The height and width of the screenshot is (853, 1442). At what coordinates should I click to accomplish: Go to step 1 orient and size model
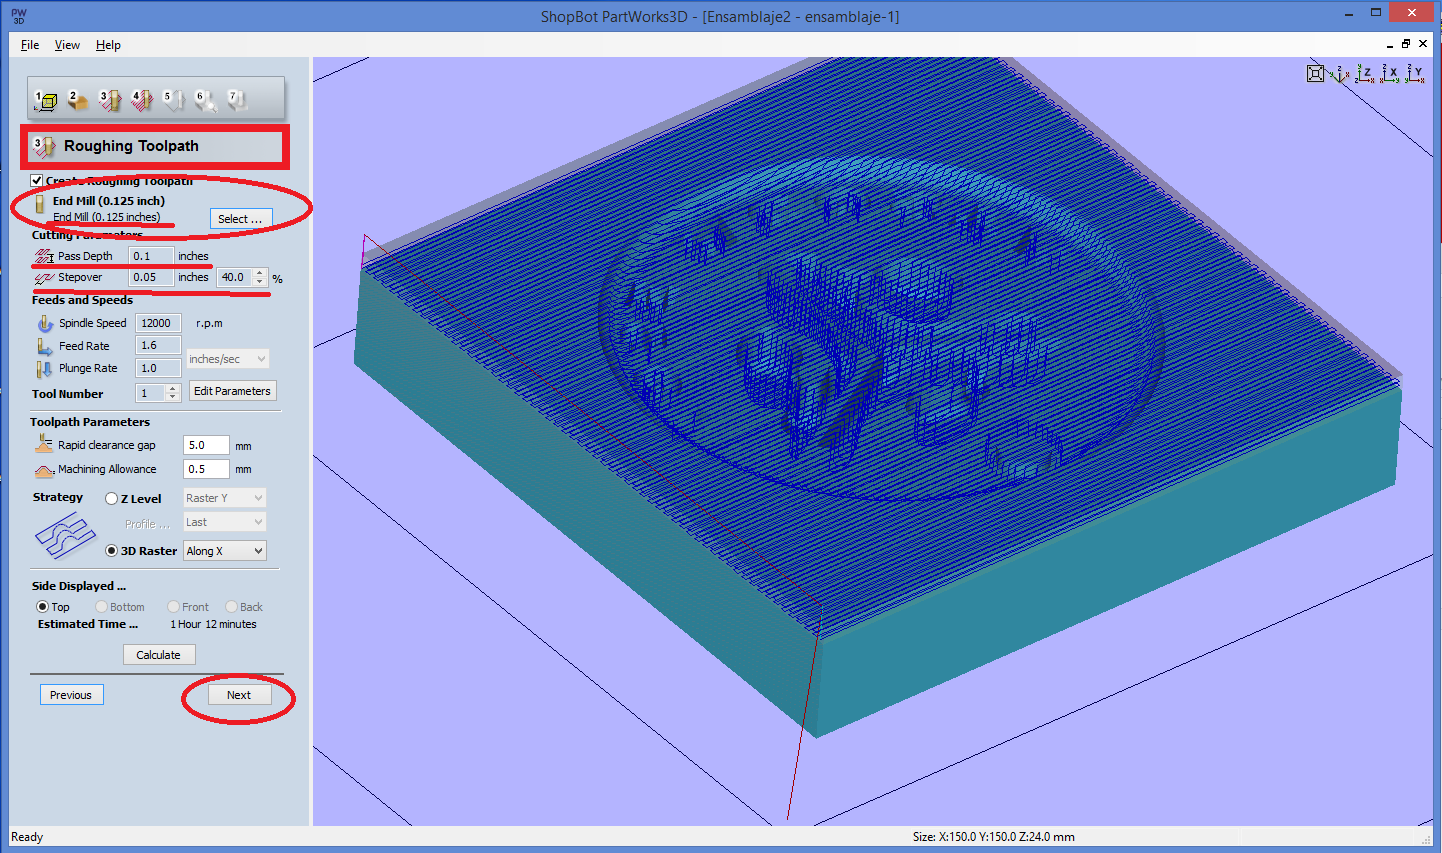[x=46, y=100]
